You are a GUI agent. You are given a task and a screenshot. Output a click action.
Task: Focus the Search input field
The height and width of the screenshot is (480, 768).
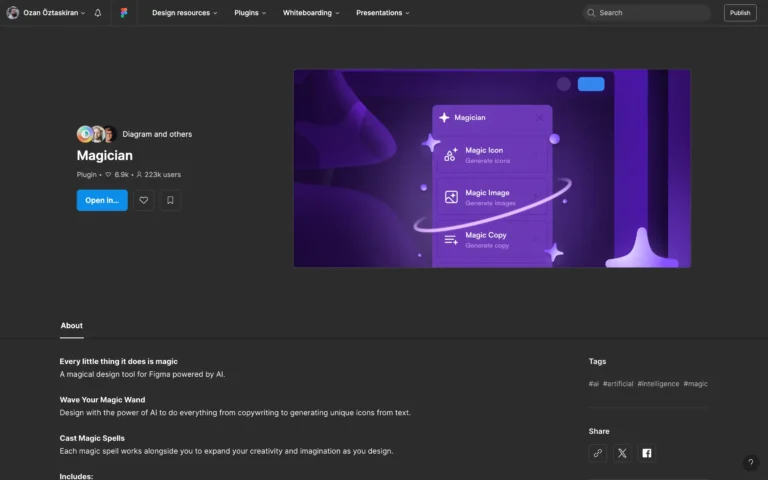click(647, 13)
